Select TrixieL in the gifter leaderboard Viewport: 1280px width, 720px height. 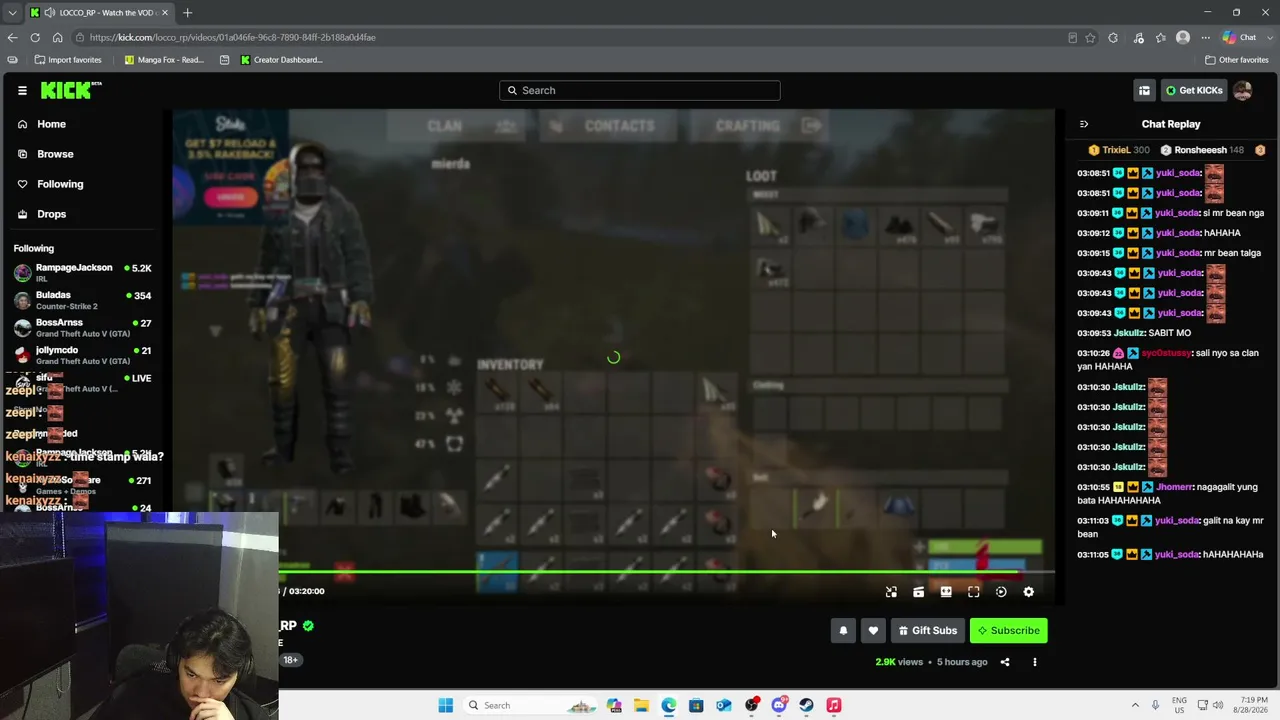pyautogui.click(x=1119, y=150)
